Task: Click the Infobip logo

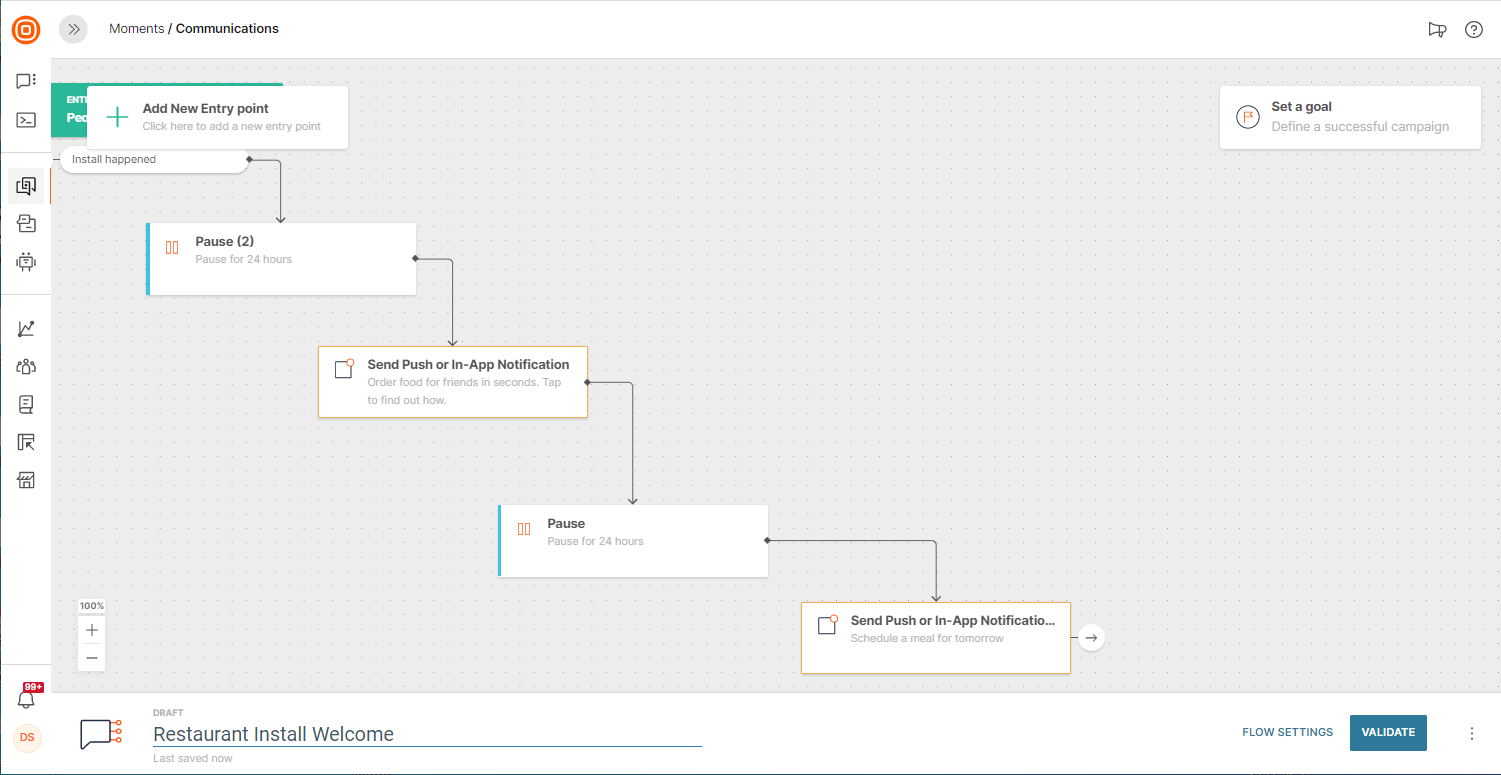Action: [x=26, y=29]
